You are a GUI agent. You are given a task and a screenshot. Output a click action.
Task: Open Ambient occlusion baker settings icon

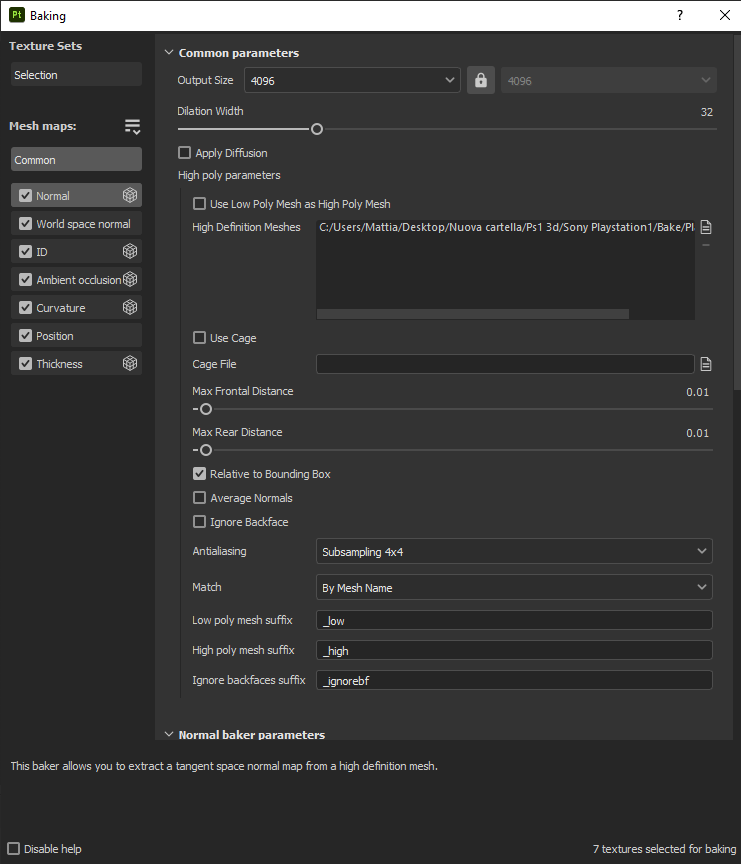[x=131, y=279]
